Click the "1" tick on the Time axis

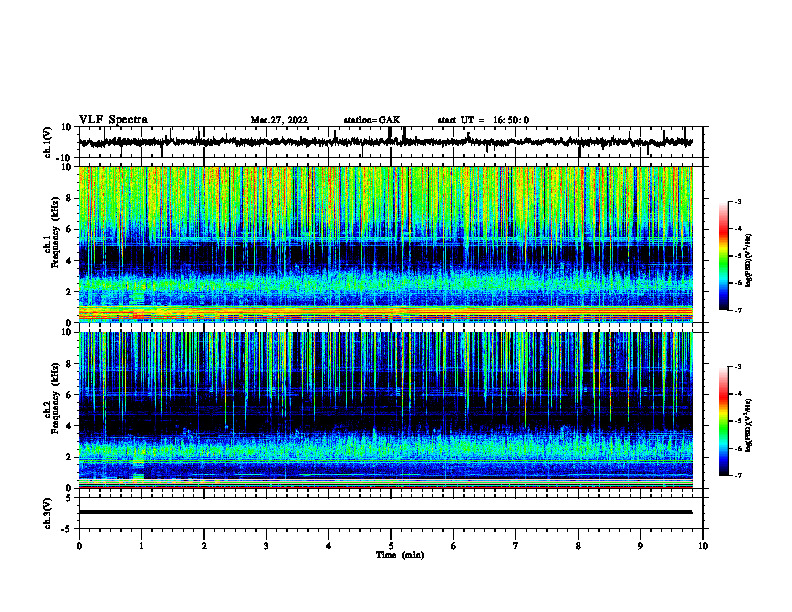[141, 546]
